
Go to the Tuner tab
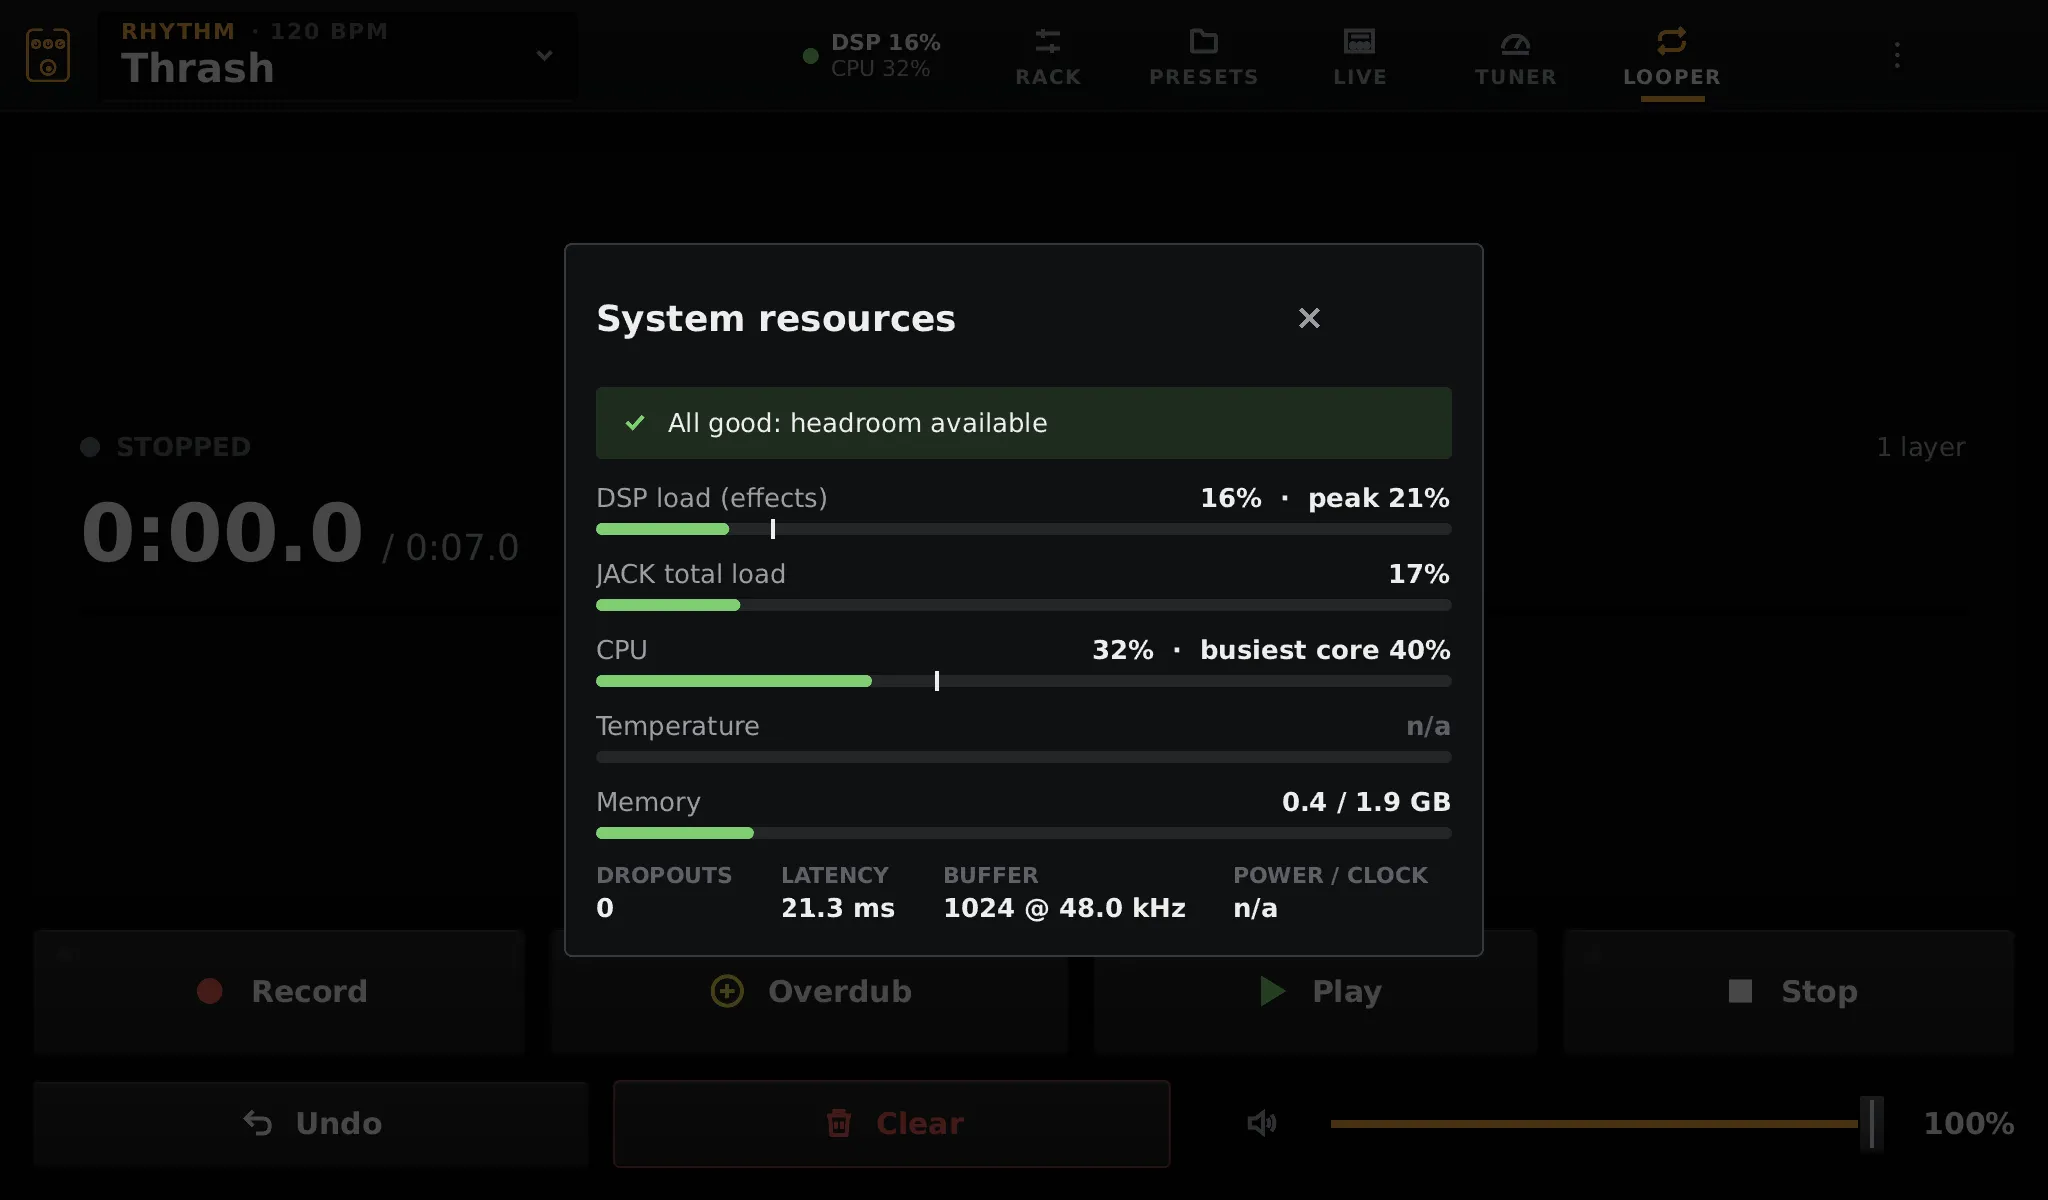pos(1515,57)
